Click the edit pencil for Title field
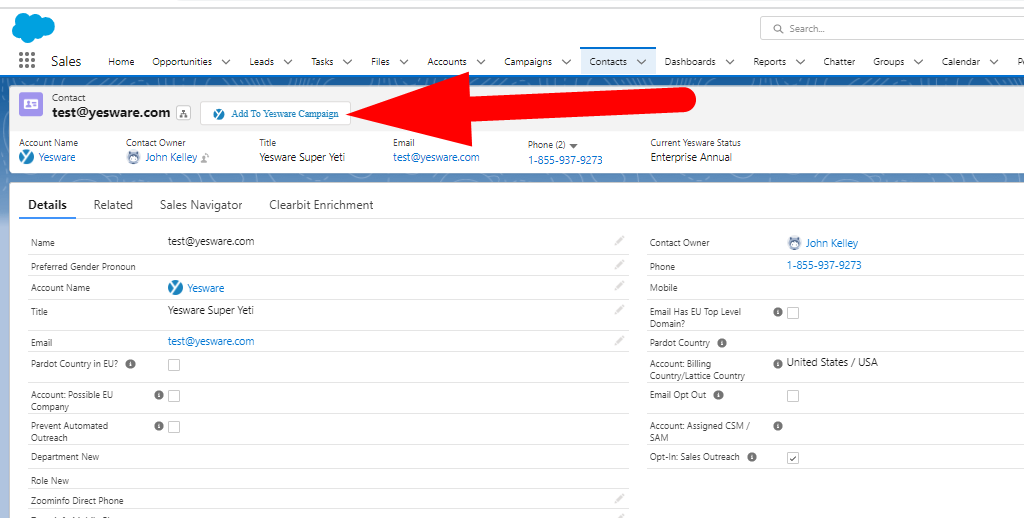The width and height of the screenshot is (1024, 518). tap(619, 310)
